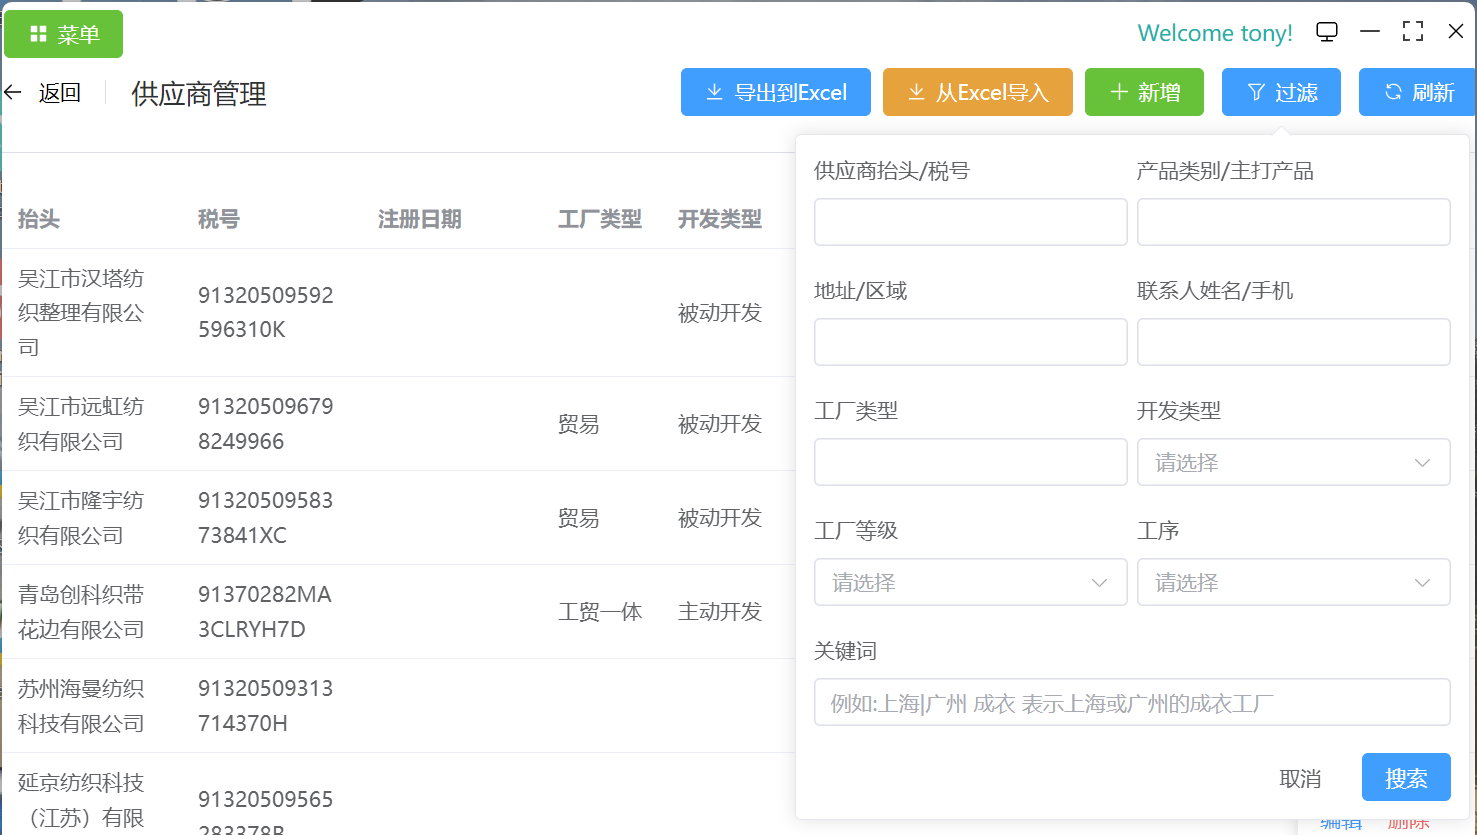The height and width of the screenshot is (835, 1477).
Task: Cancel the filter with 取消
Action: [x=1300, y=778]
